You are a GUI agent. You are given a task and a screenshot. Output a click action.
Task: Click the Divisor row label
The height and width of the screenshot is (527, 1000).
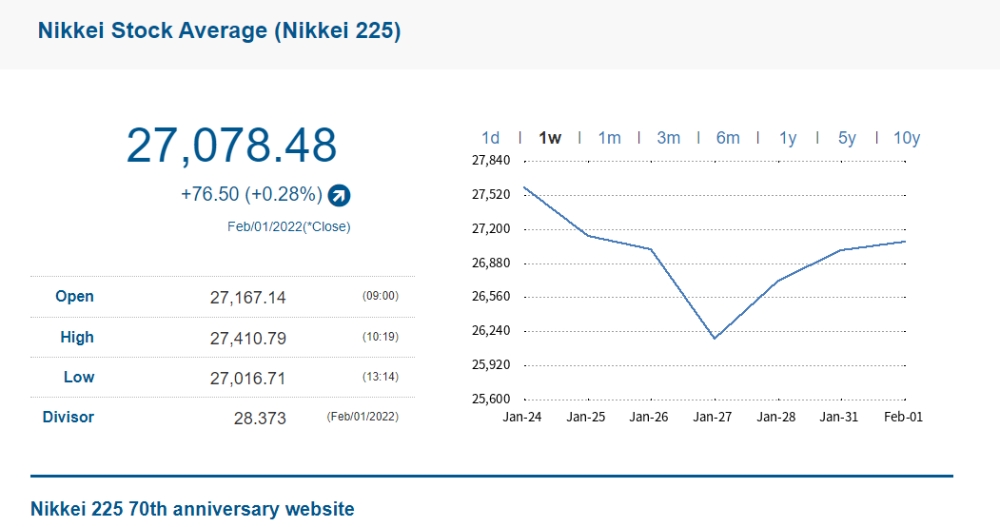(68, 417)
